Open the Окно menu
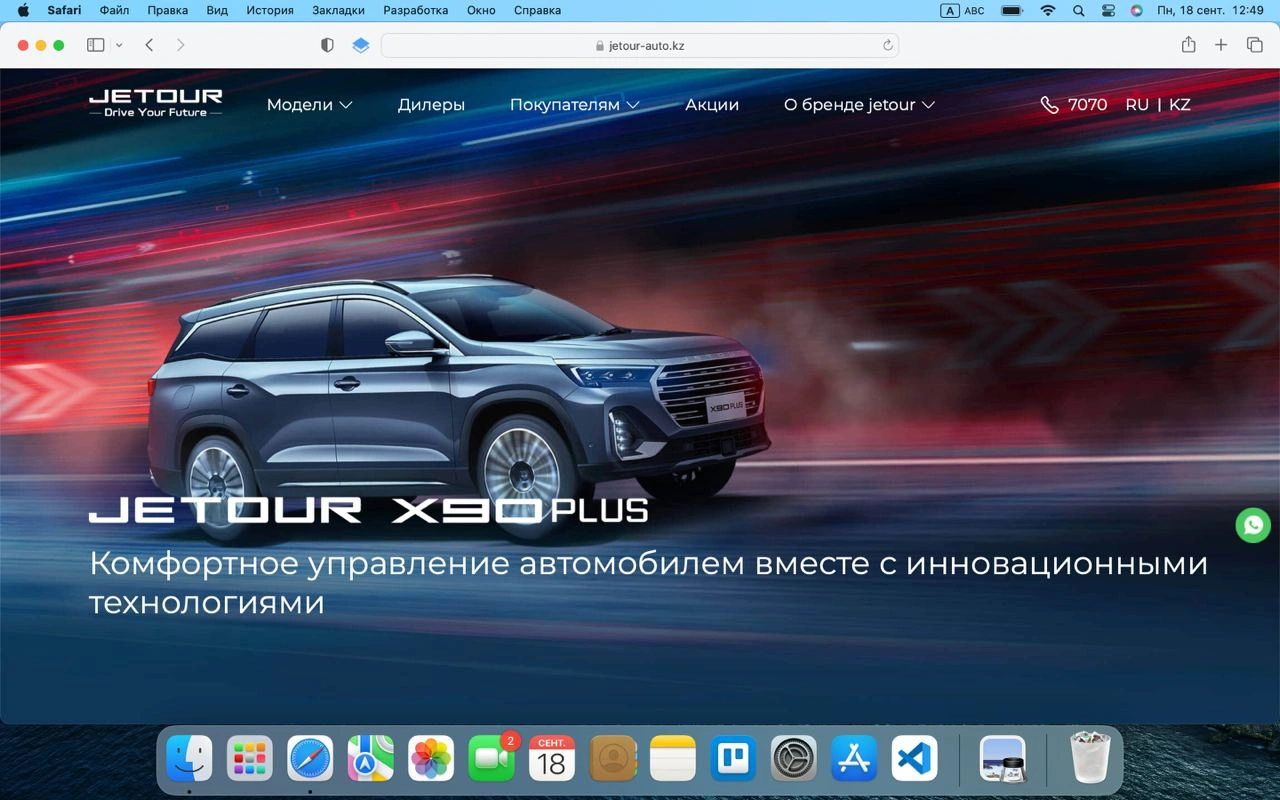1280x800 pixels. pos(481,11)
